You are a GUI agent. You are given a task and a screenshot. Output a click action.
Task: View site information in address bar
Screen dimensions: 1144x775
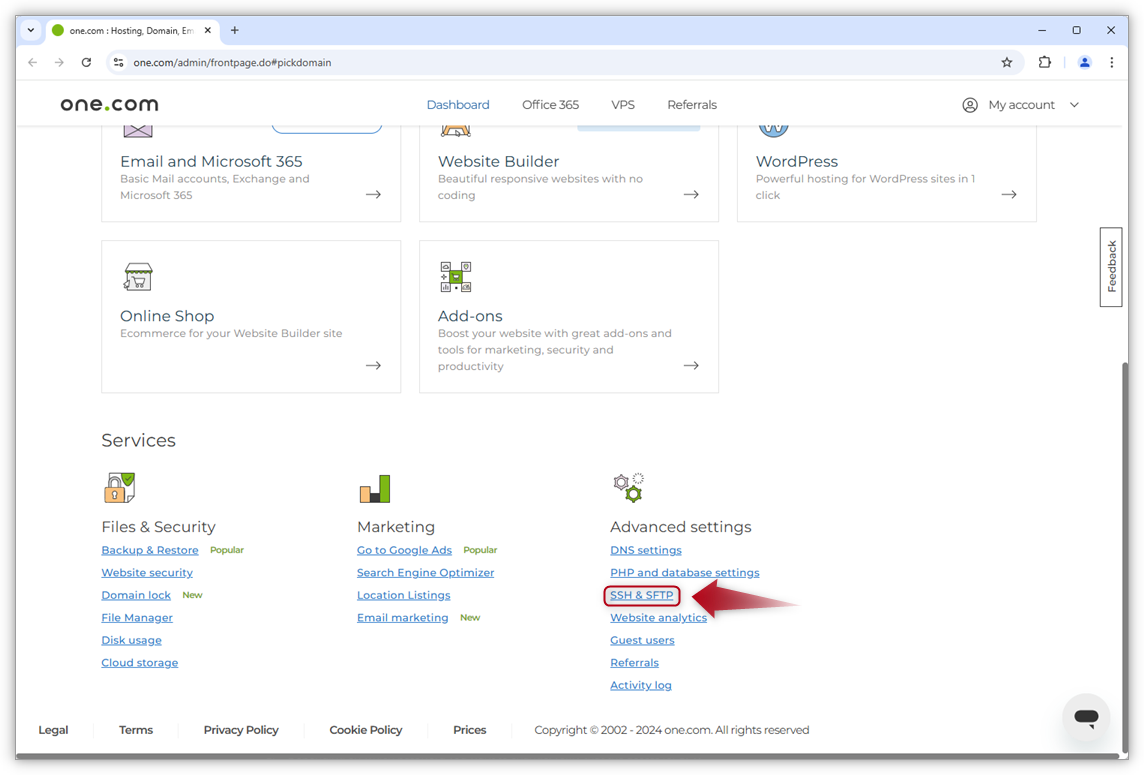118,63
